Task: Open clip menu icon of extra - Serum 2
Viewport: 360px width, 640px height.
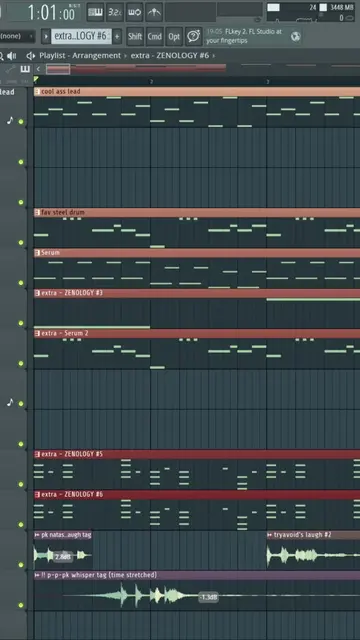Action: pyautogui.click(x=37, y=333)
